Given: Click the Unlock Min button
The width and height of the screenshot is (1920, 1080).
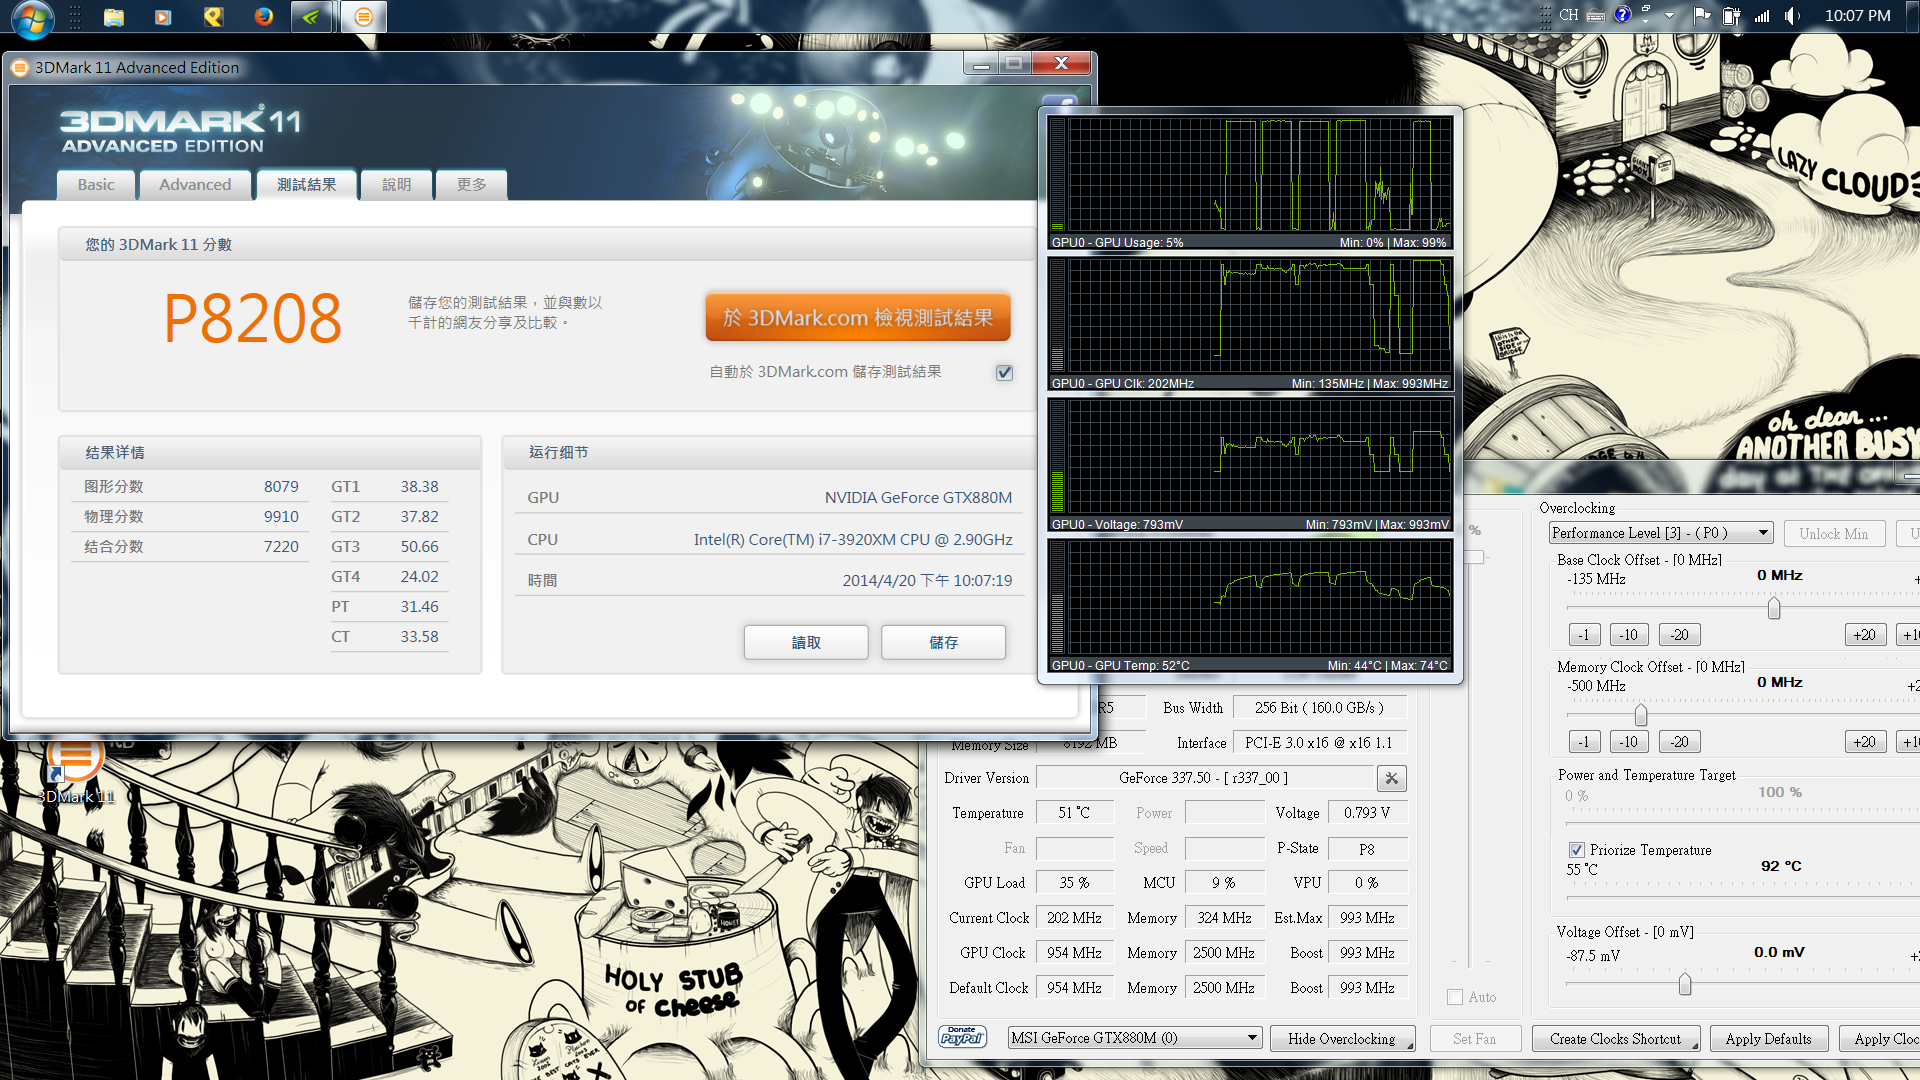Looking at the screenshot, I should (x=1834, y=534).
